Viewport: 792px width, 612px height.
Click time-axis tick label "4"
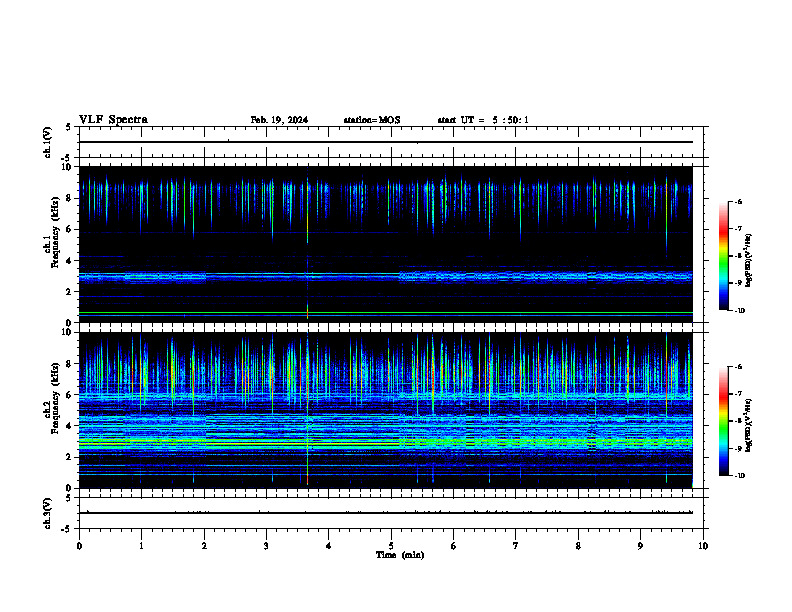(x=328, y=546)
